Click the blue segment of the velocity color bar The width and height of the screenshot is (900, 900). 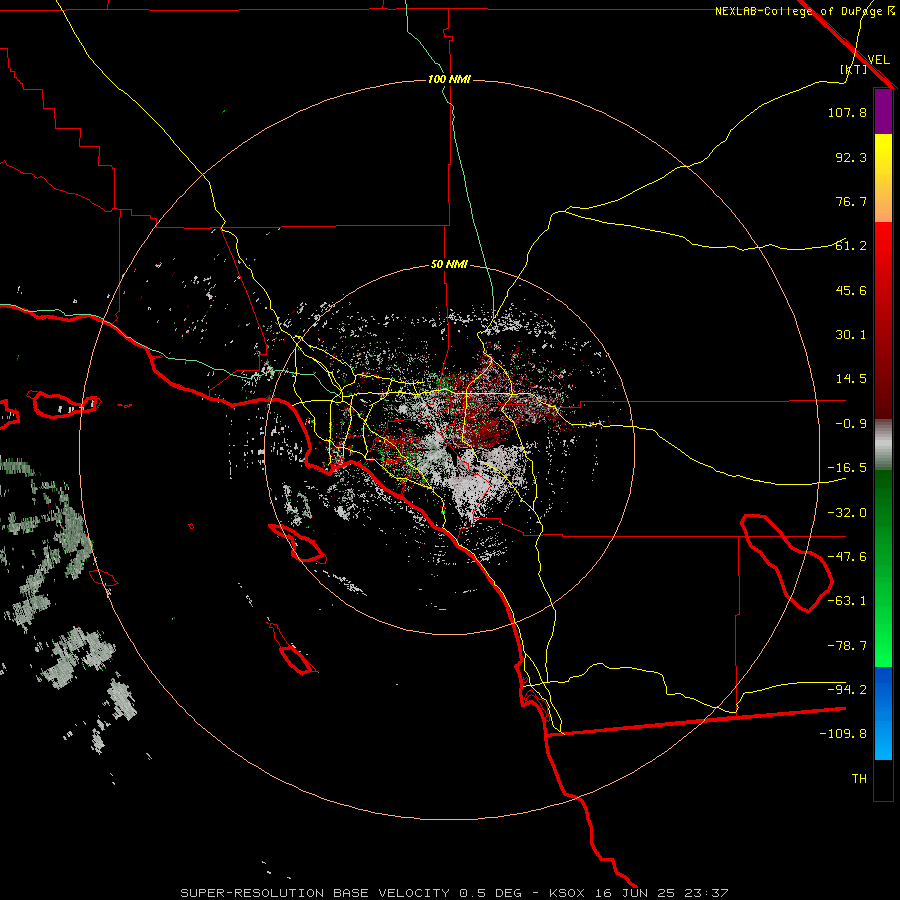click(883, 713)
